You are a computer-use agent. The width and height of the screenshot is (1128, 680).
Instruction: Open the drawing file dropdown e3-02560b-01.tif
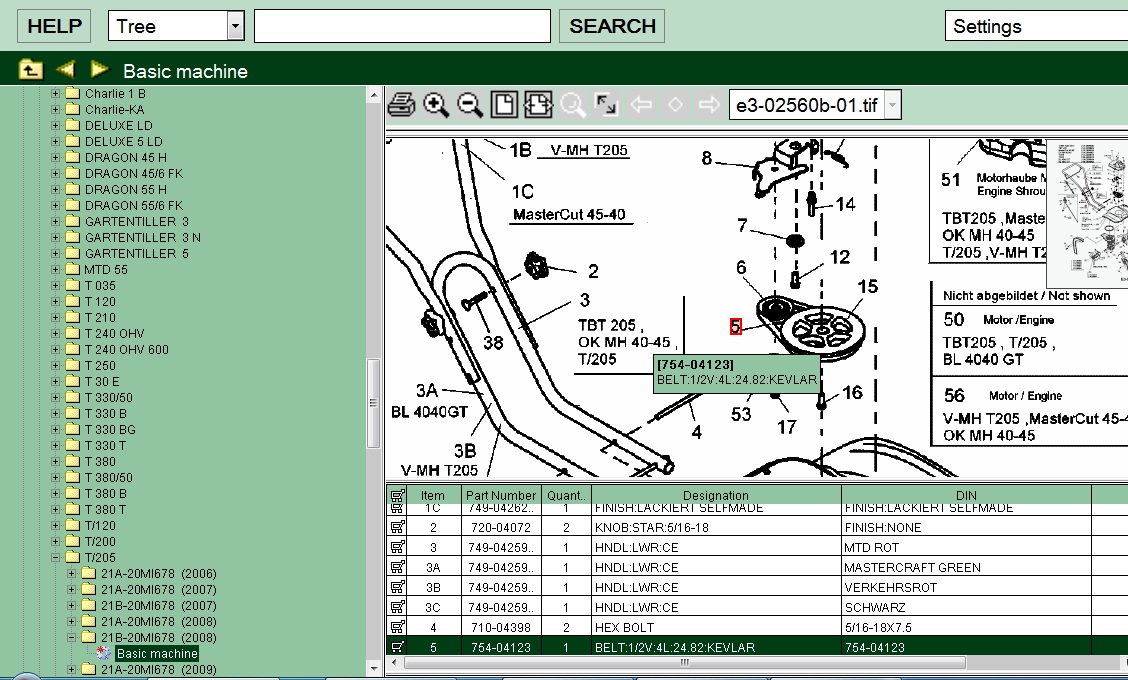tap(892, 106)
